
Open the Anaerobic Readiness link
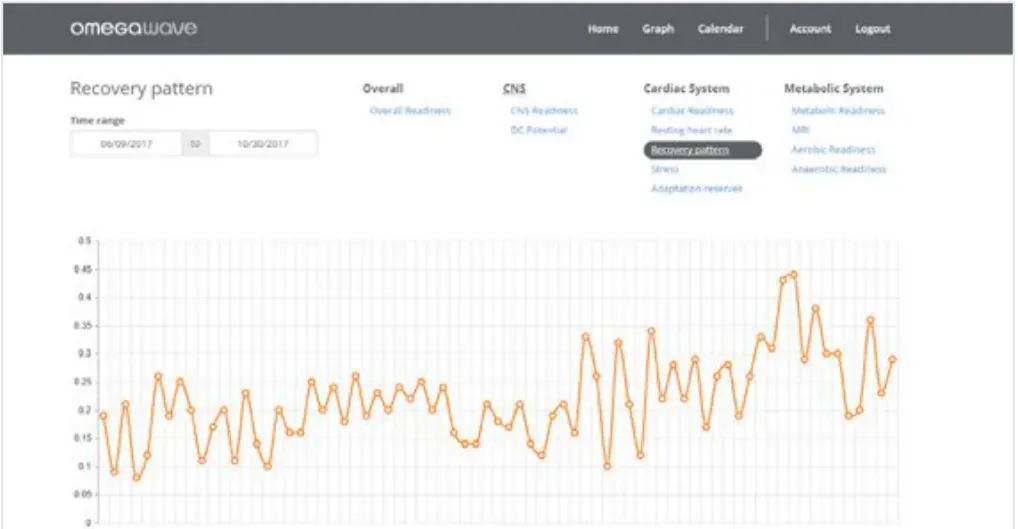pyautogui.click(x=839, y=169)
